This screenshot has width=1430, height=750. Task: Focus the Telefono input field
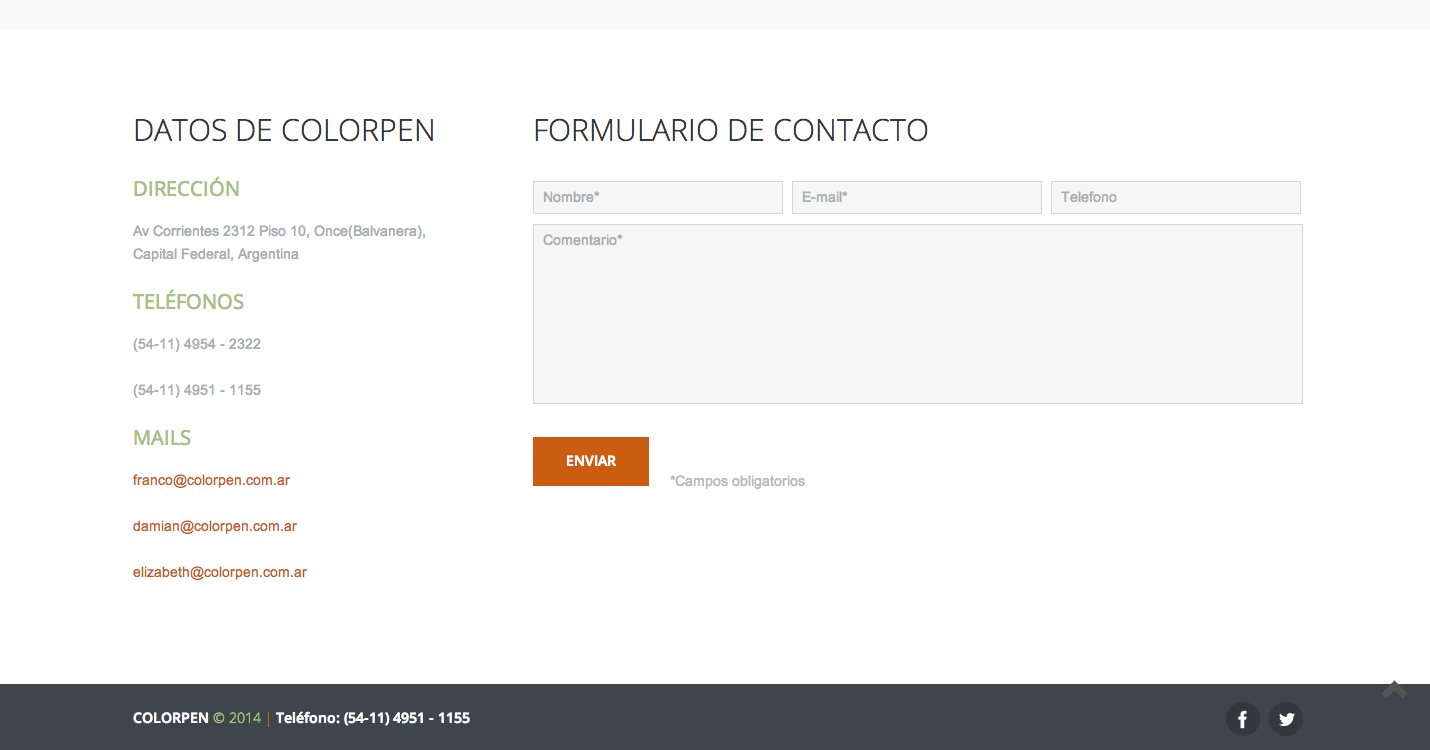click(1176, 197)
